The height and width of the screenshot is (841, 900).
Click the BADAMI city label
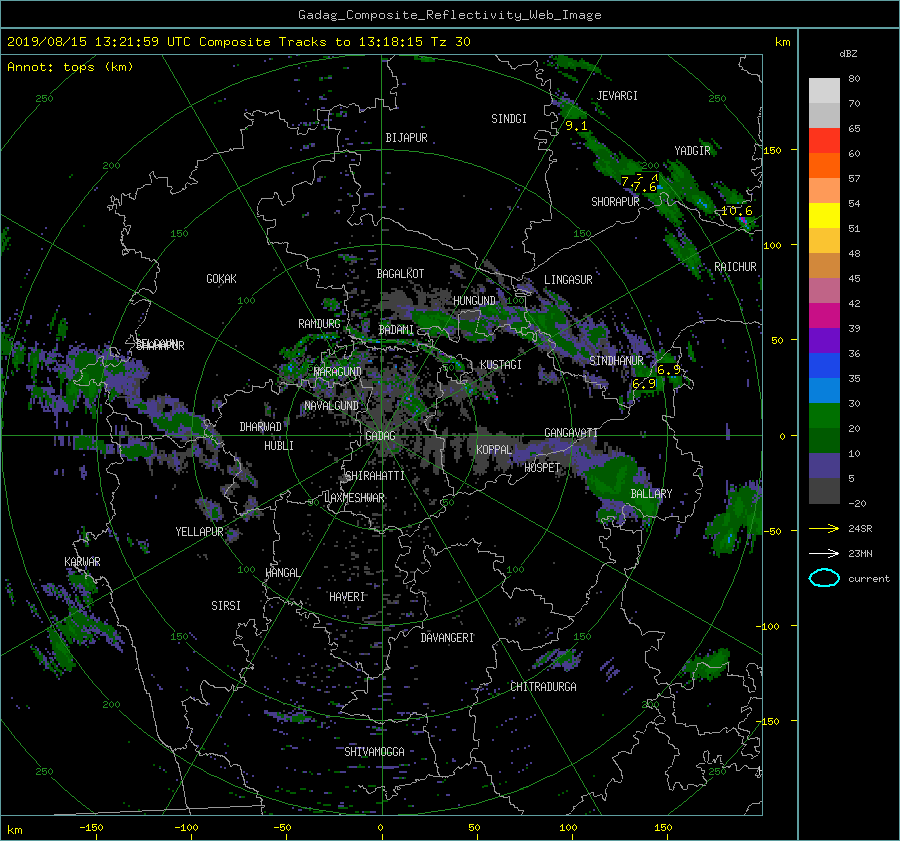click(x=396, y=330)
